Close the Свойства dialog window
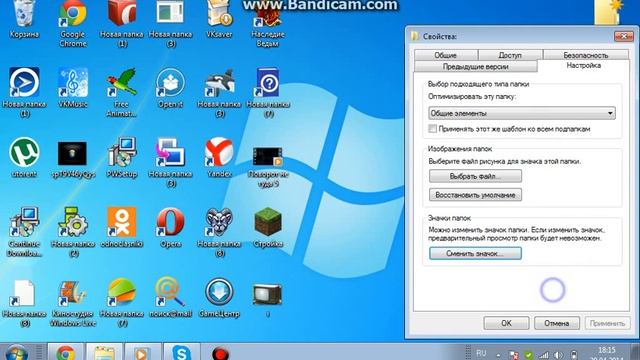The height and width of the screenshot is (360, 640). [x=623, y=36]
